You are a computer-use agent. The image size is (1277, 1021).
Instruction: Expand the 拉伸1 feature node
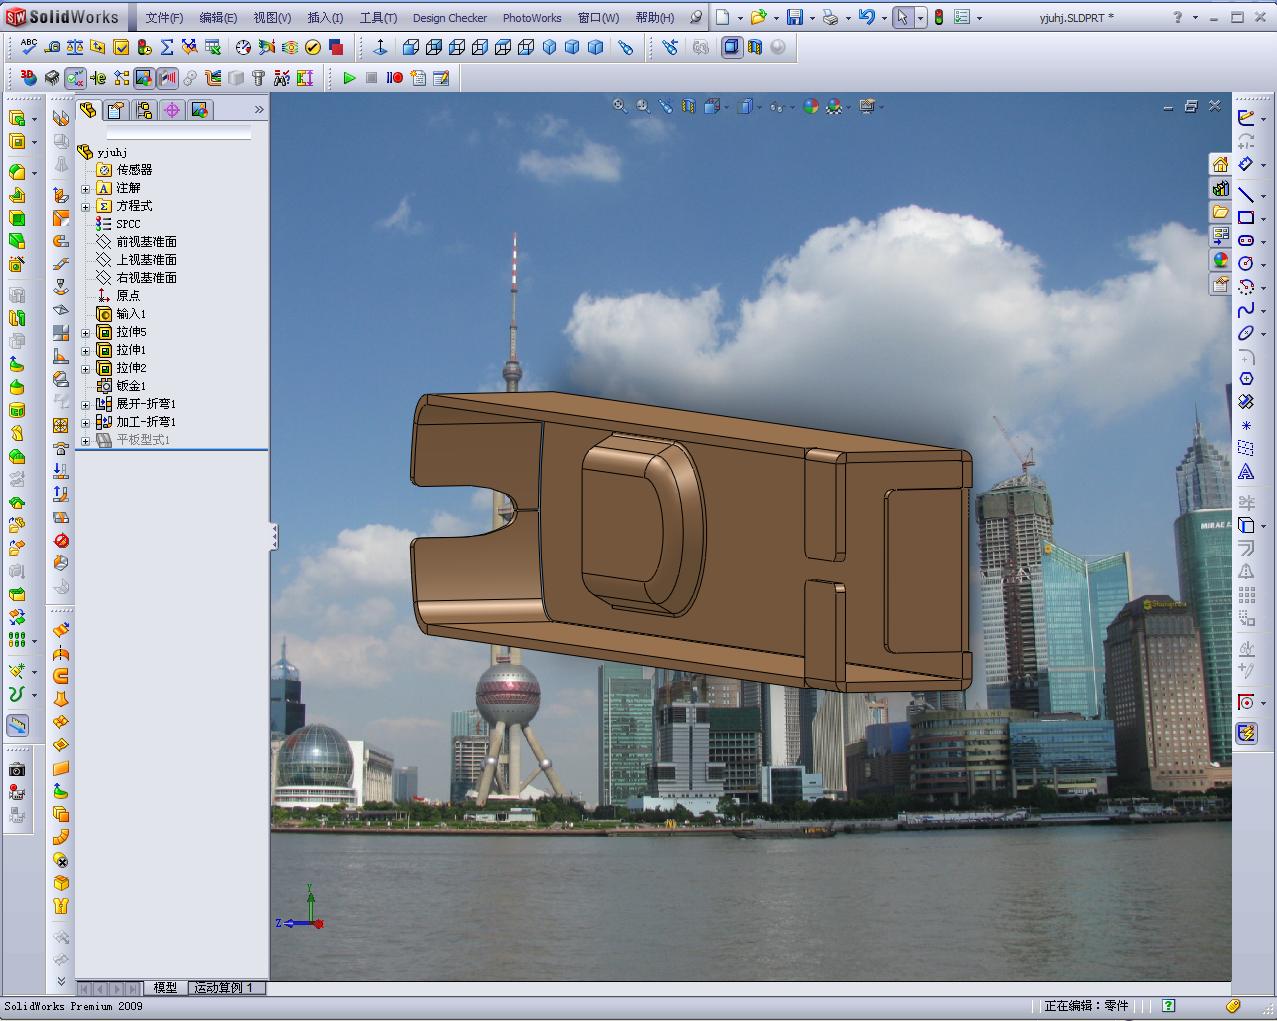[85, 350]
